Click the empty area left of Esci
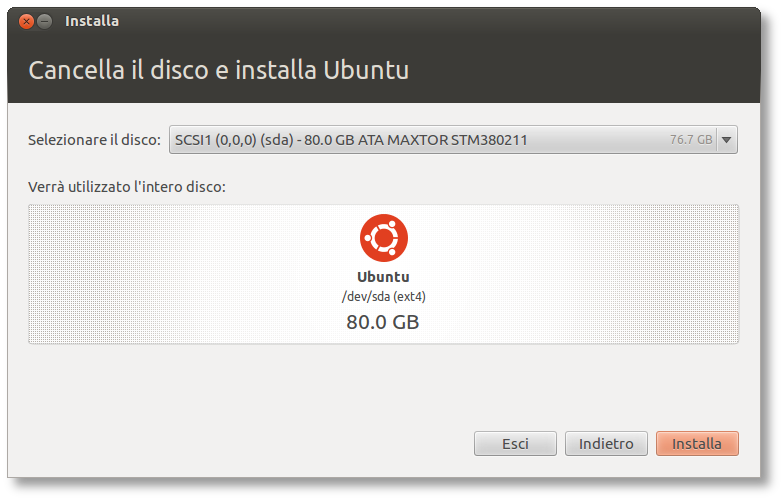The height and width of the screenshot is (501, 784). 250,443
